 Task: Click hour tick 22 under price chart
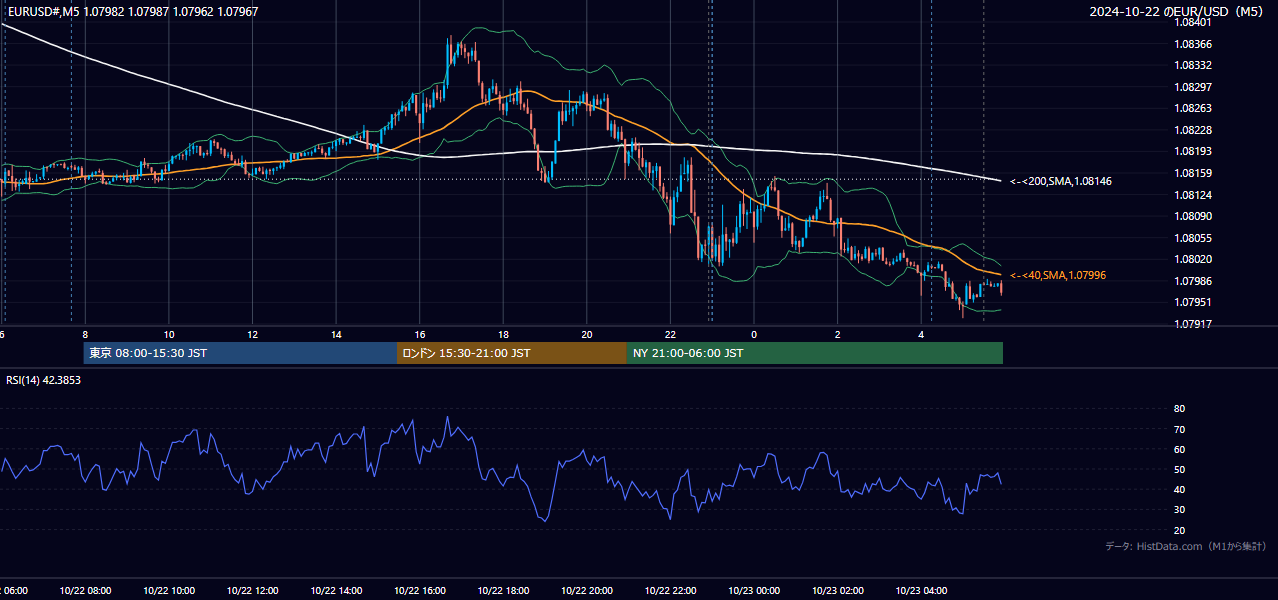coord(670,334)
